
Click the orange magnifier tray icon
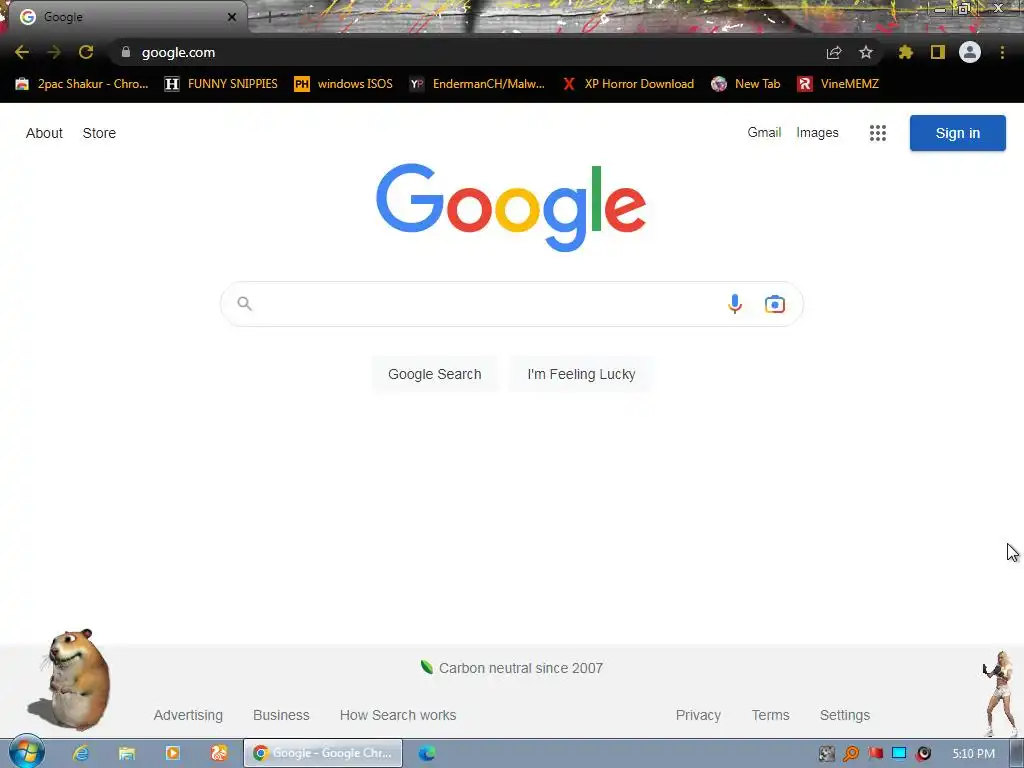(x=850, y=754)
